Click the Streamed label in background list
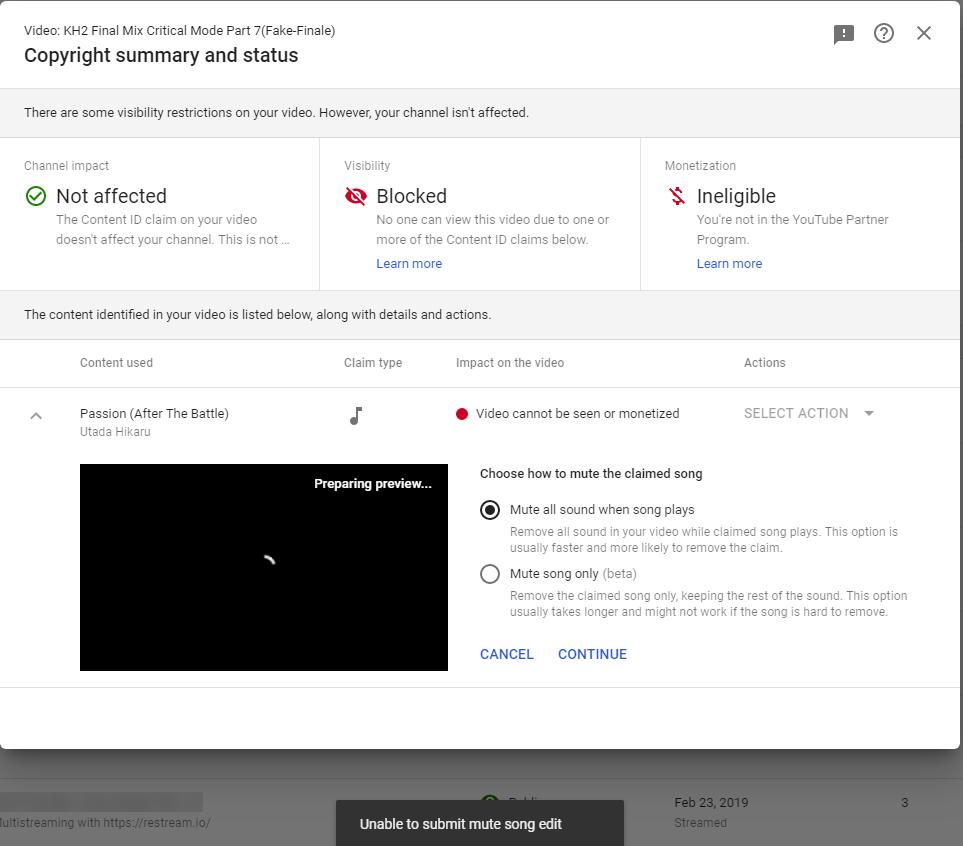This screenshot has height=846, width=963. [x=700, y=822]
